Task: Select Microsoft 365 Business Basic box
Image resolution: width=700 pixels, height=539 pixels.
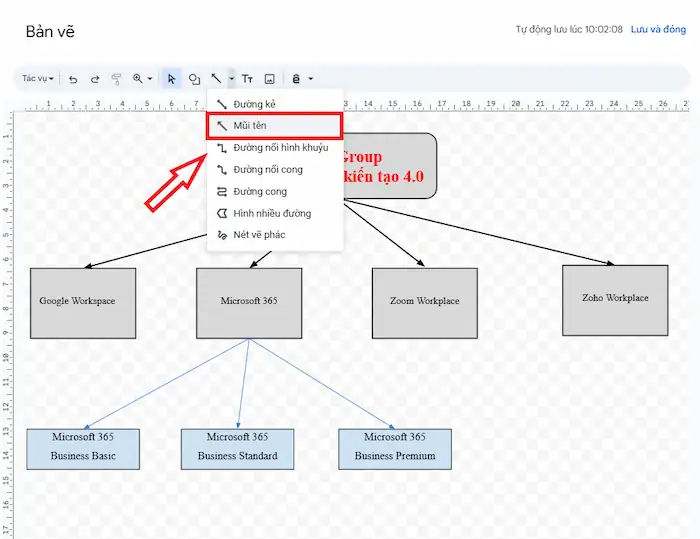Action: pyautogui.click(x=83, y=449)
